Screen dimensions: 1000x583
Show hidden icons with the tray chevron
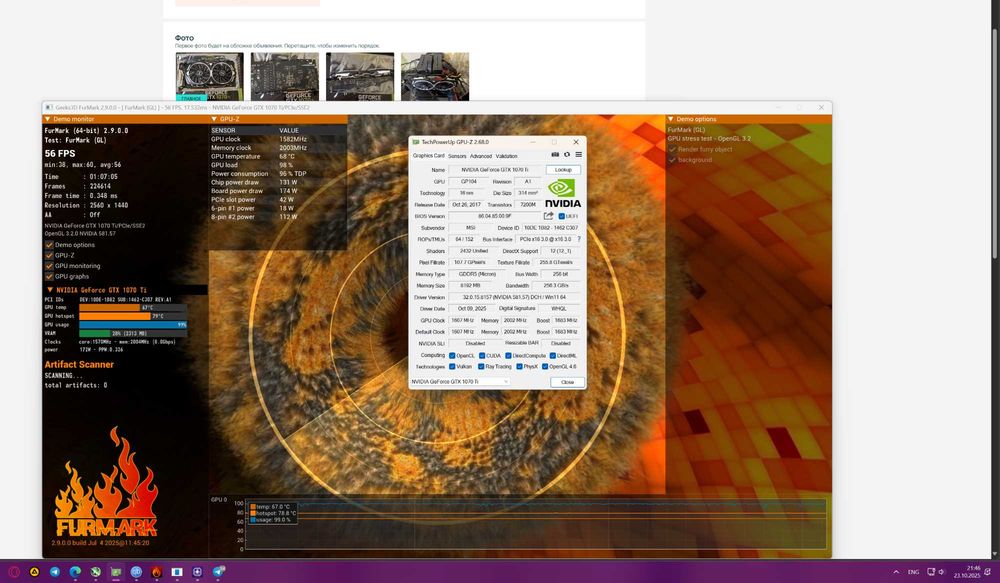pos(896,572)
